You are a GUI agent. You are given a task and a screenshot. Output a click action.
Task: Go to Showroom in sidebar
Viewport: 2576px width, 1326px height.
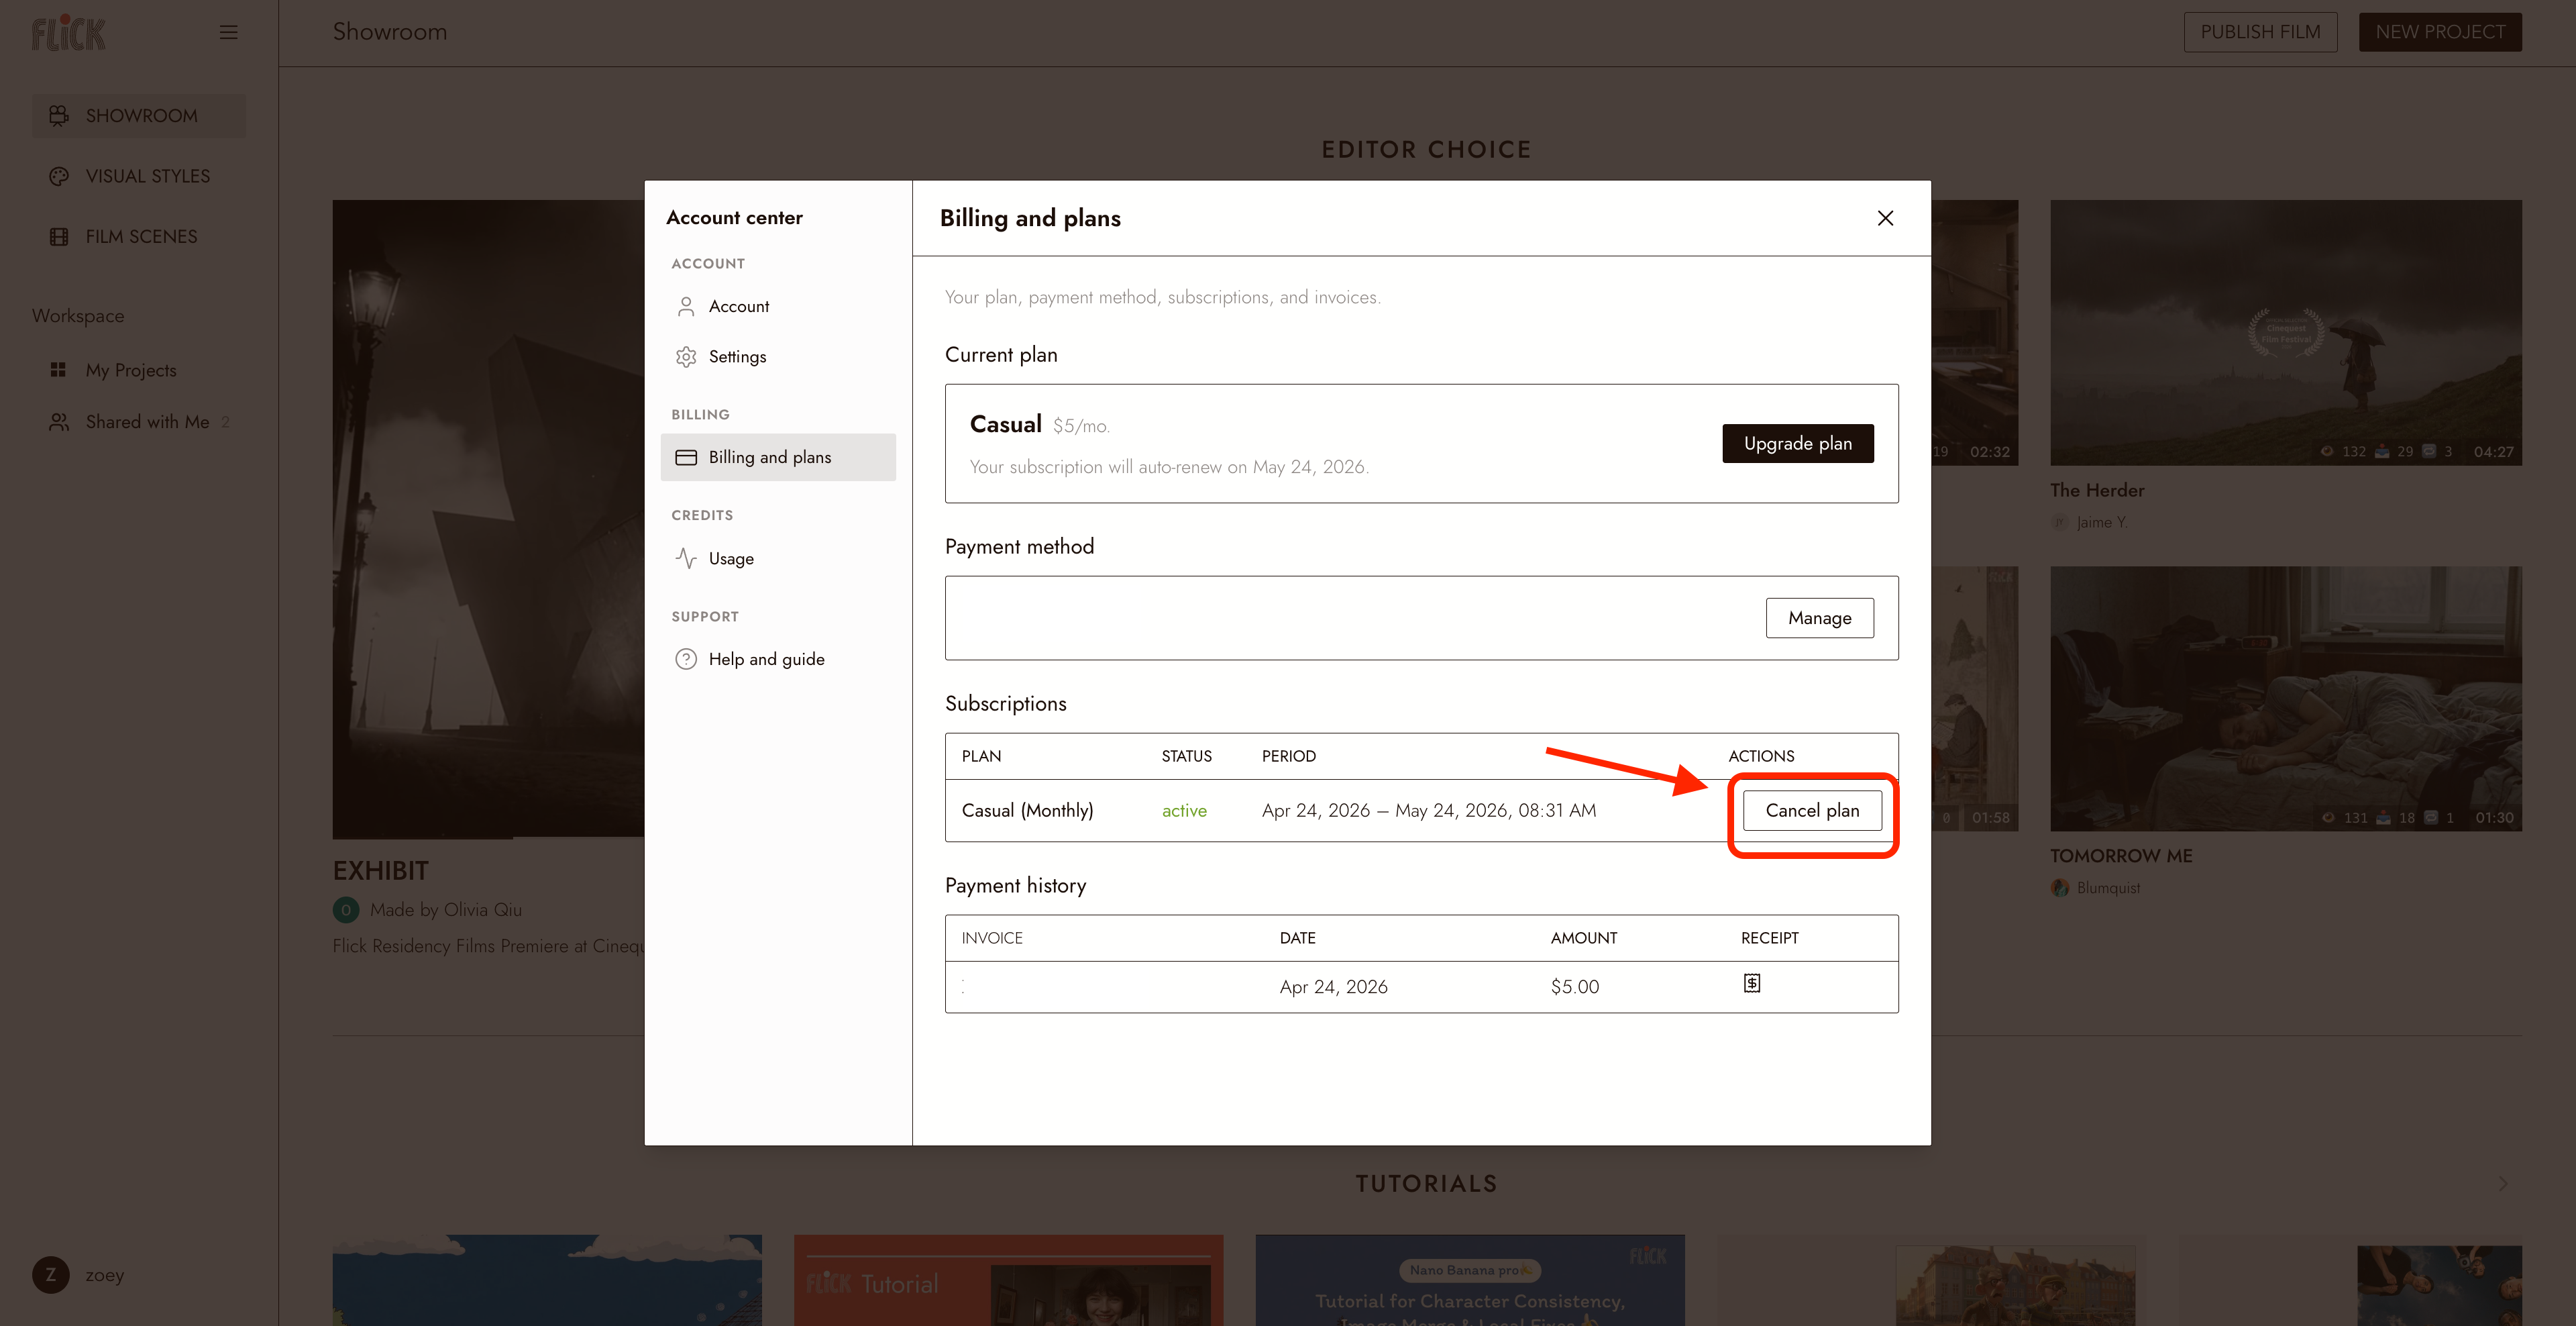[x=139, y=116]
